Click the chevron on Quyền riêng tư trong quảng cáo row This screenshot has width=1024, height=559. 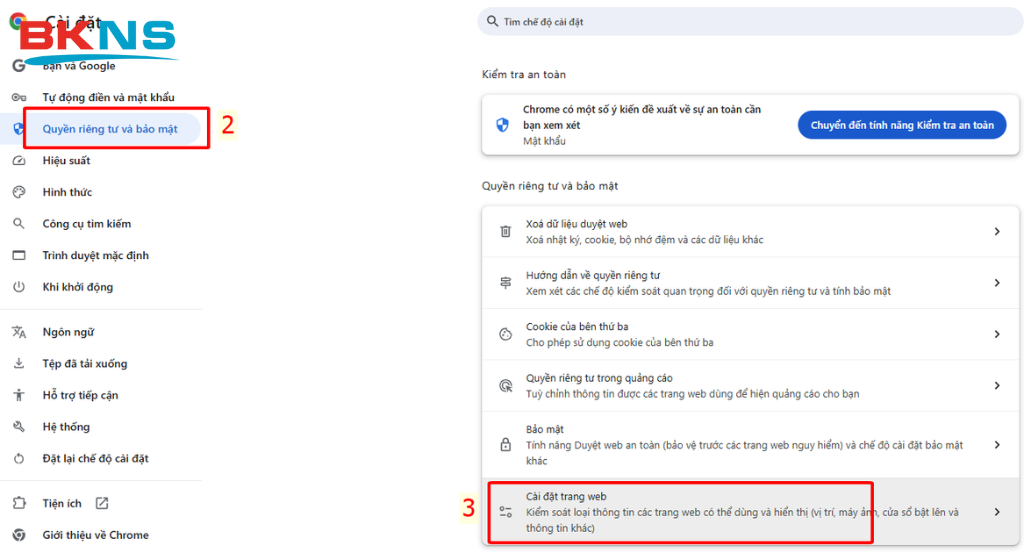tap(997, 385)
